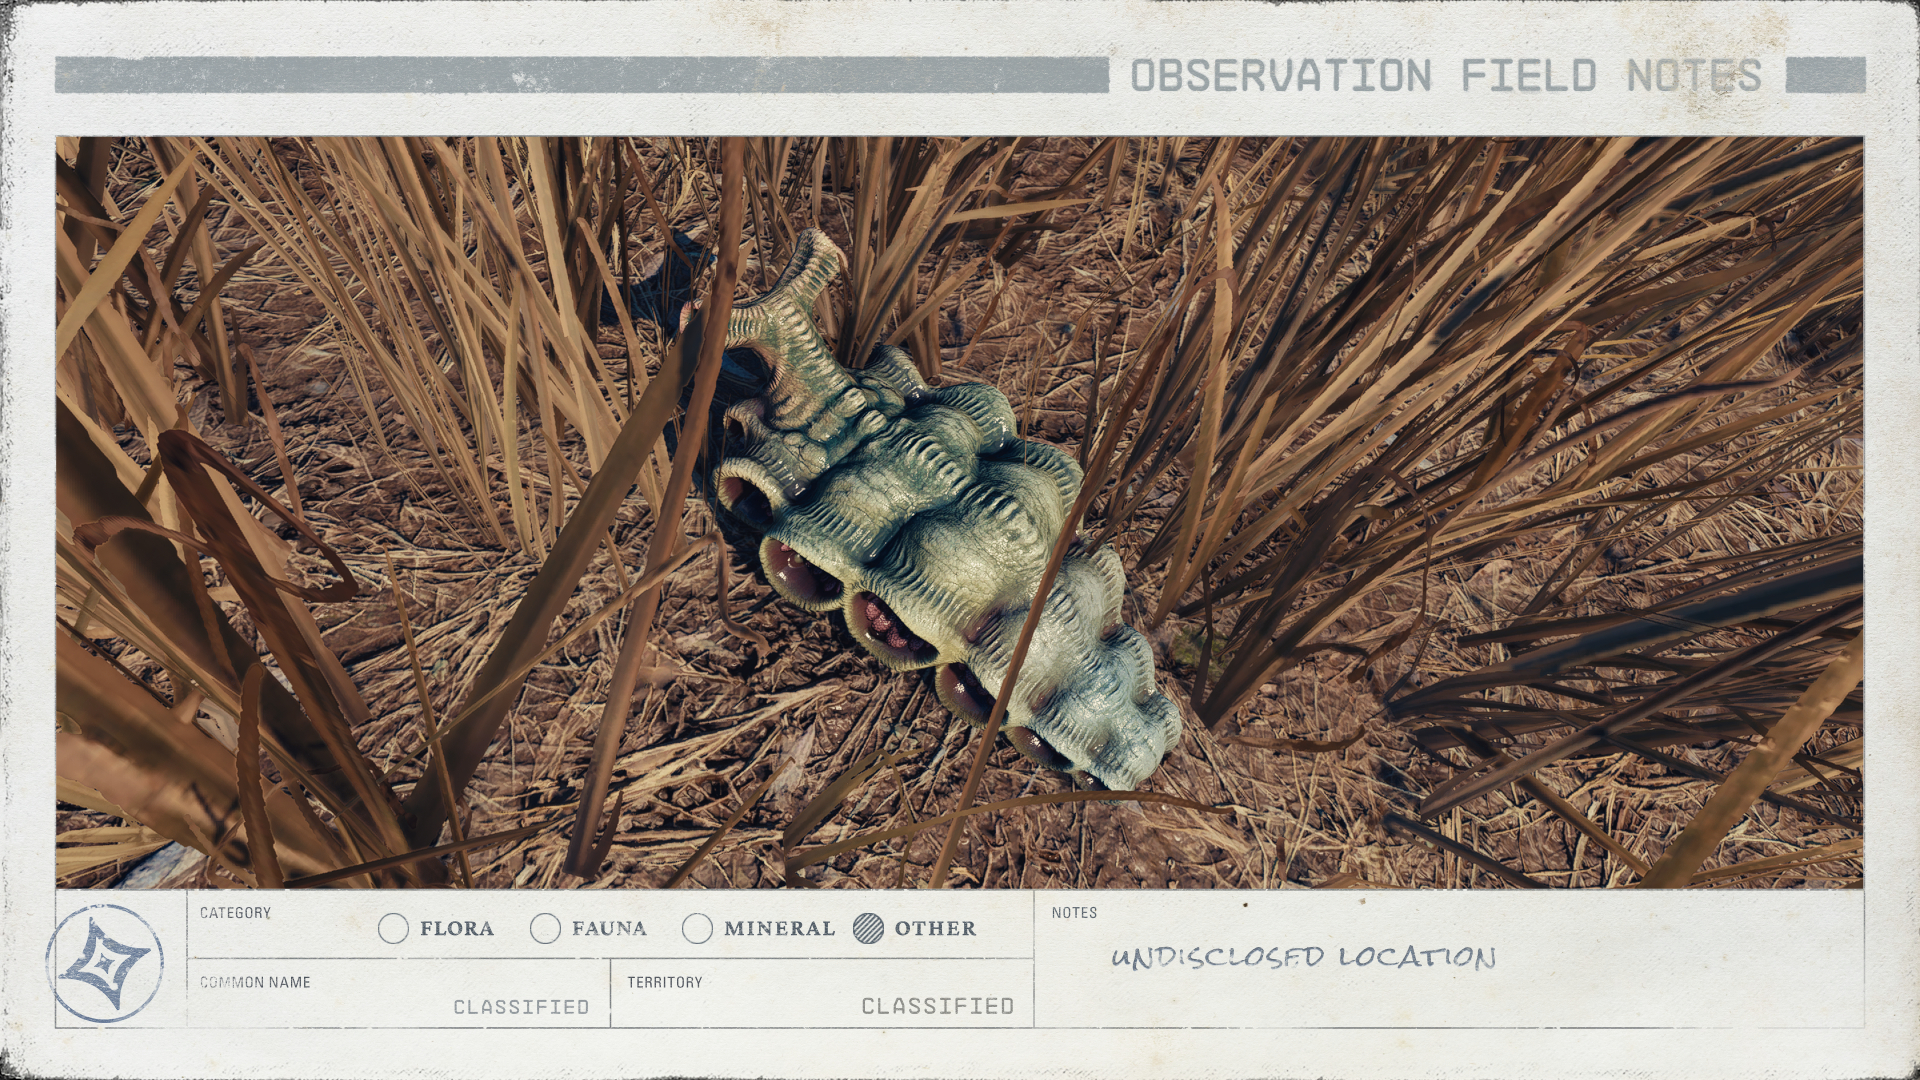Viewport: 1920px width, 1080px height.
Task: Click the Common Name label
Action: point(255,982)
